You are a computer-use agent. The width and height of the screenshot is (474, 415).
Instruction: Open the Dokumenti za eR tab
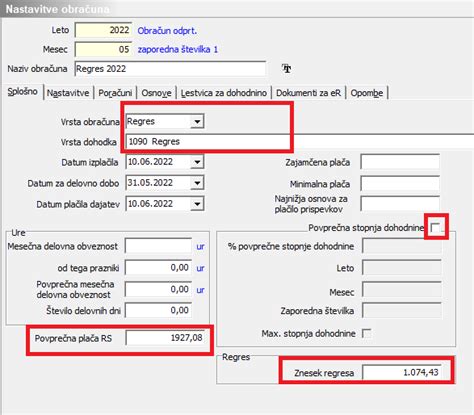(308, 93)
